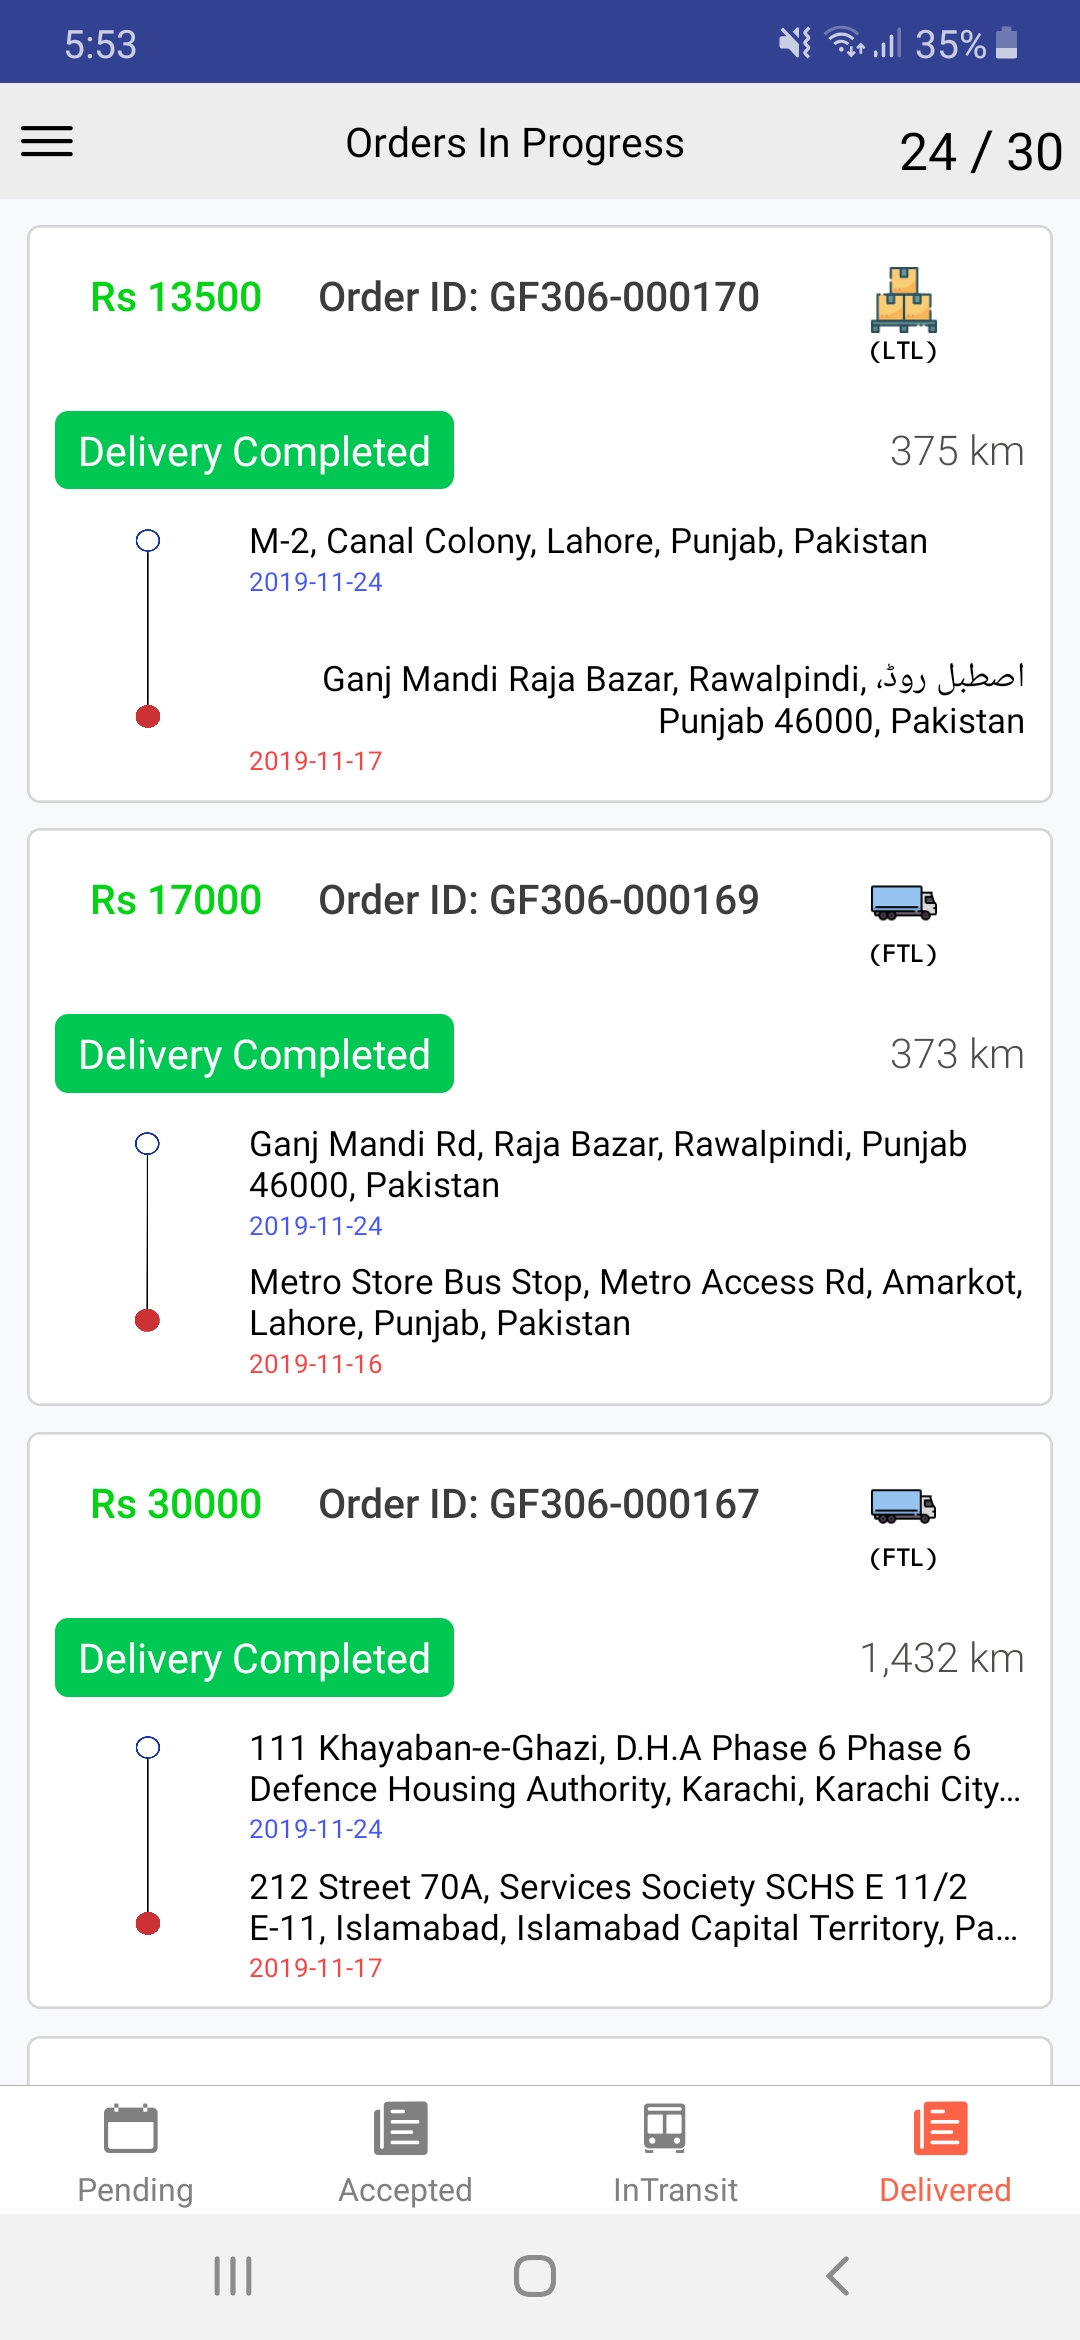Tap Android home button
Viewport: 1080px width, 2340px height.
coord(535,2276)
